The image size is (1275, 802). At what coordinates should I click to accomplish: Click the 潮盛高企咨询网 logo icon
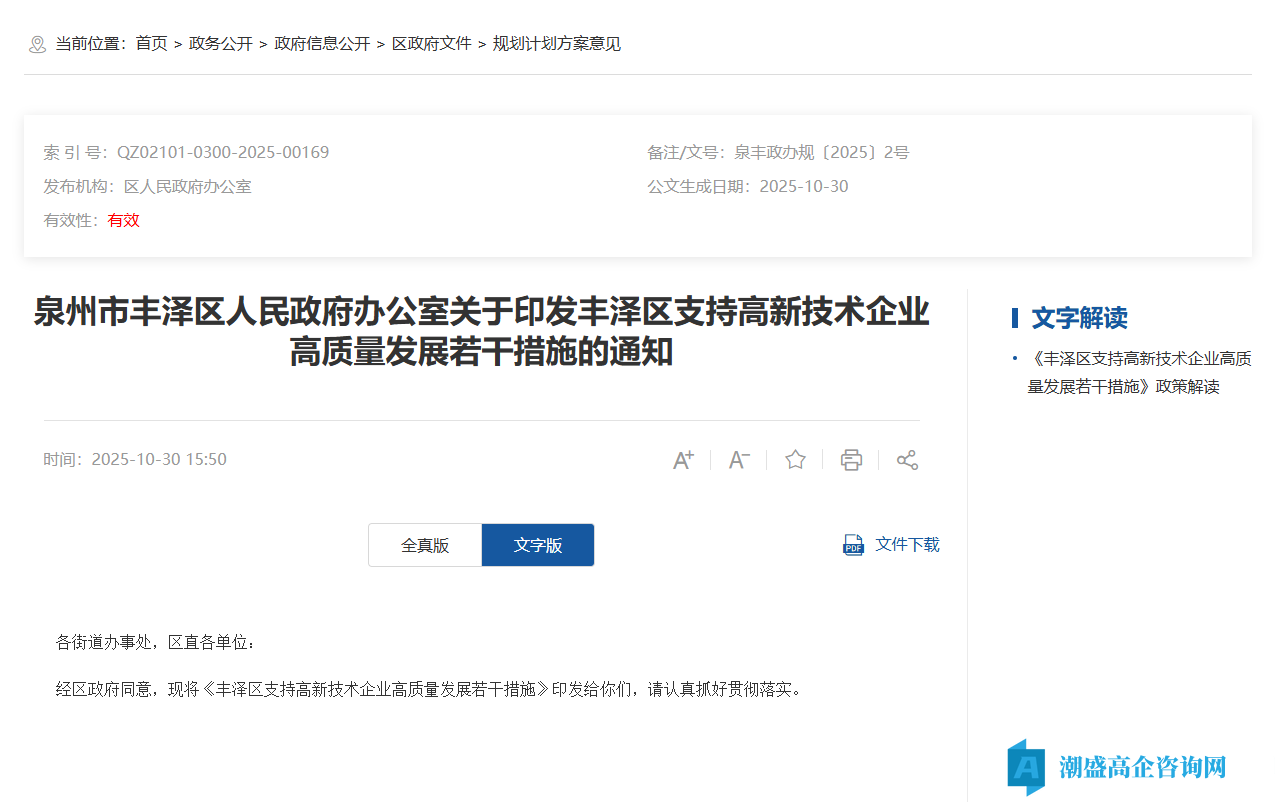click(1024, 767)
